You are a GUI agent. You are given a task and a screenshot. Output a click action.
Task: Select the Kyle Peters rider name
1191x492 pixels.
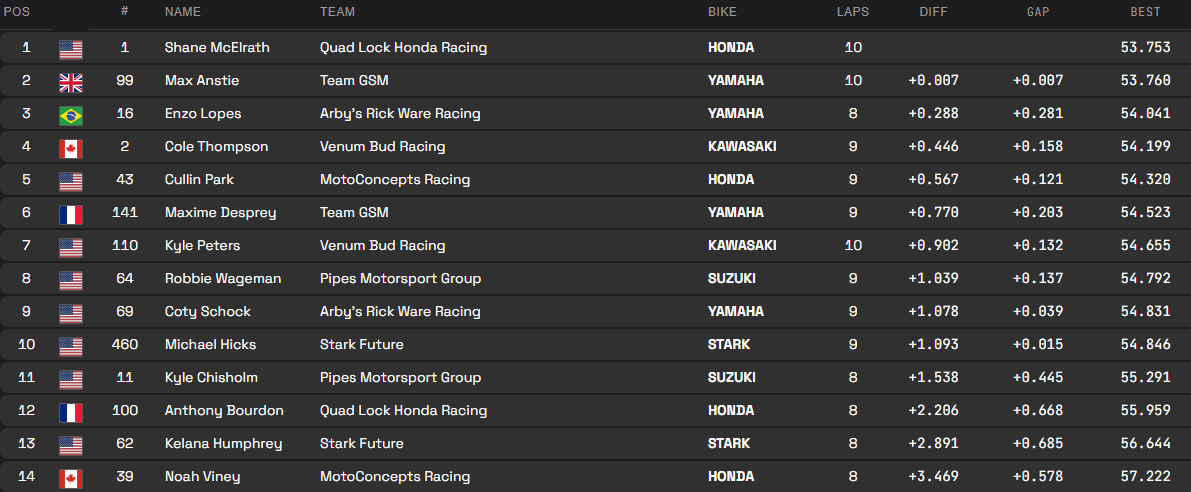pyautogui.click(x=202, y=245)
